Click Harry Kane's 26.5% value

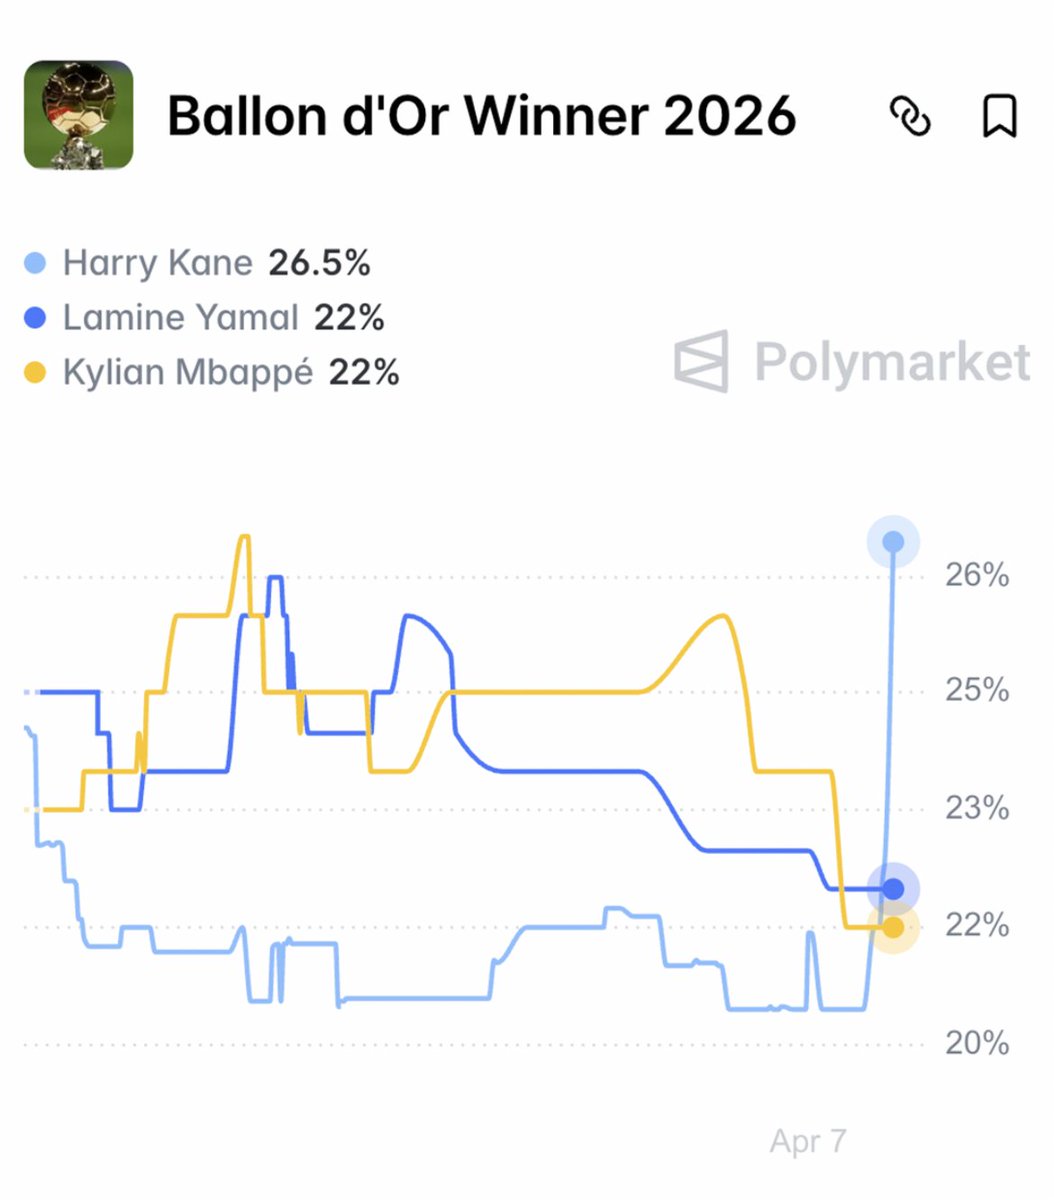(319, 263)
